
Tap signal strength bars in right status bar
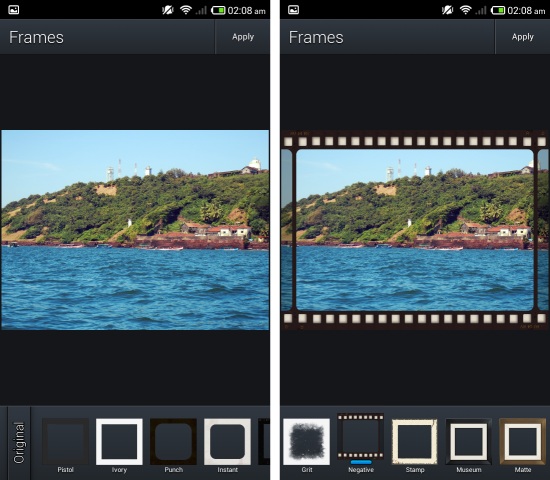coord(481,11)
